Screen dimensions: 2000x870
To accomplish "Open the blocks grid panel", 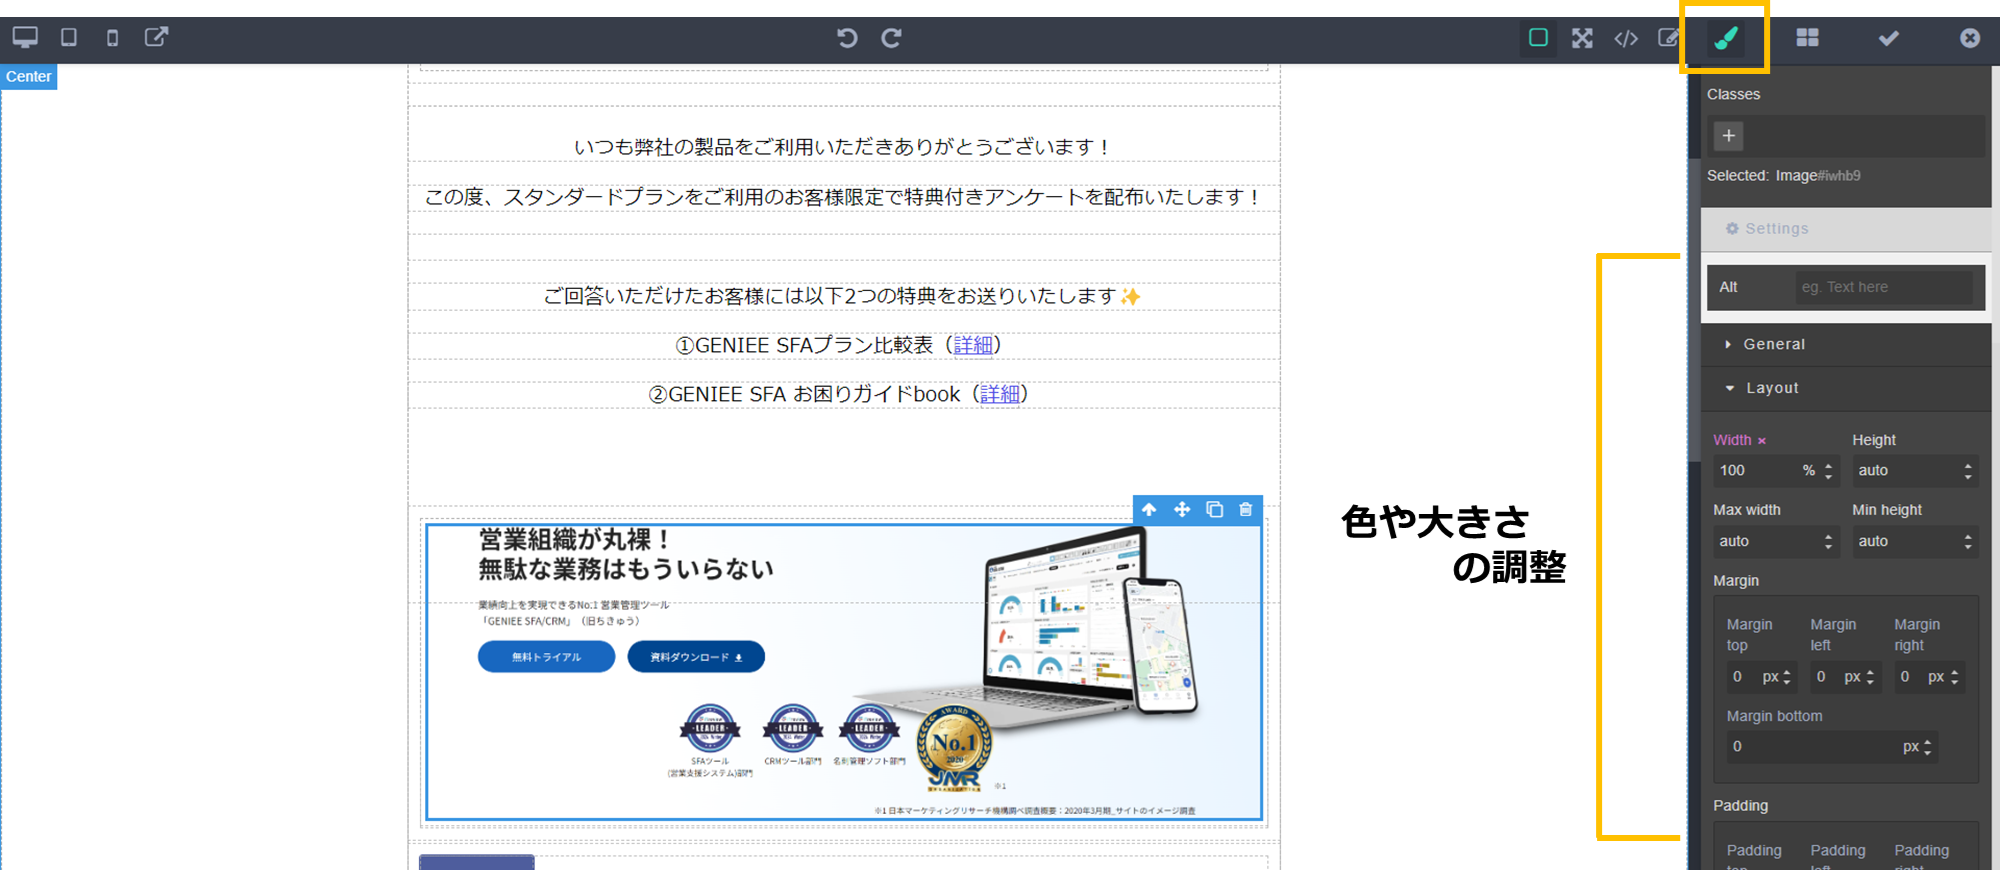I will [1807, 38].
